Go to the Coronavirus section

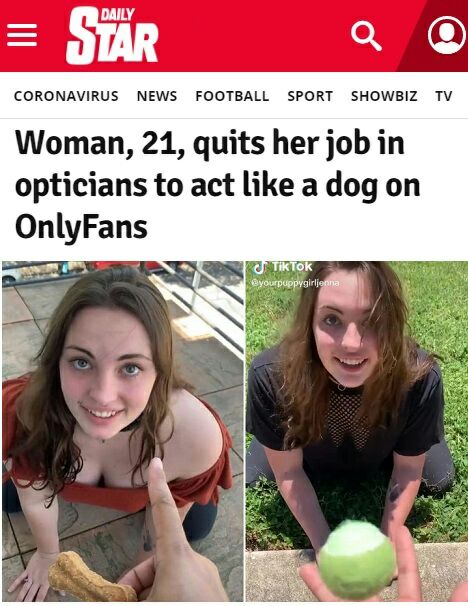click(x=66, y=96)
